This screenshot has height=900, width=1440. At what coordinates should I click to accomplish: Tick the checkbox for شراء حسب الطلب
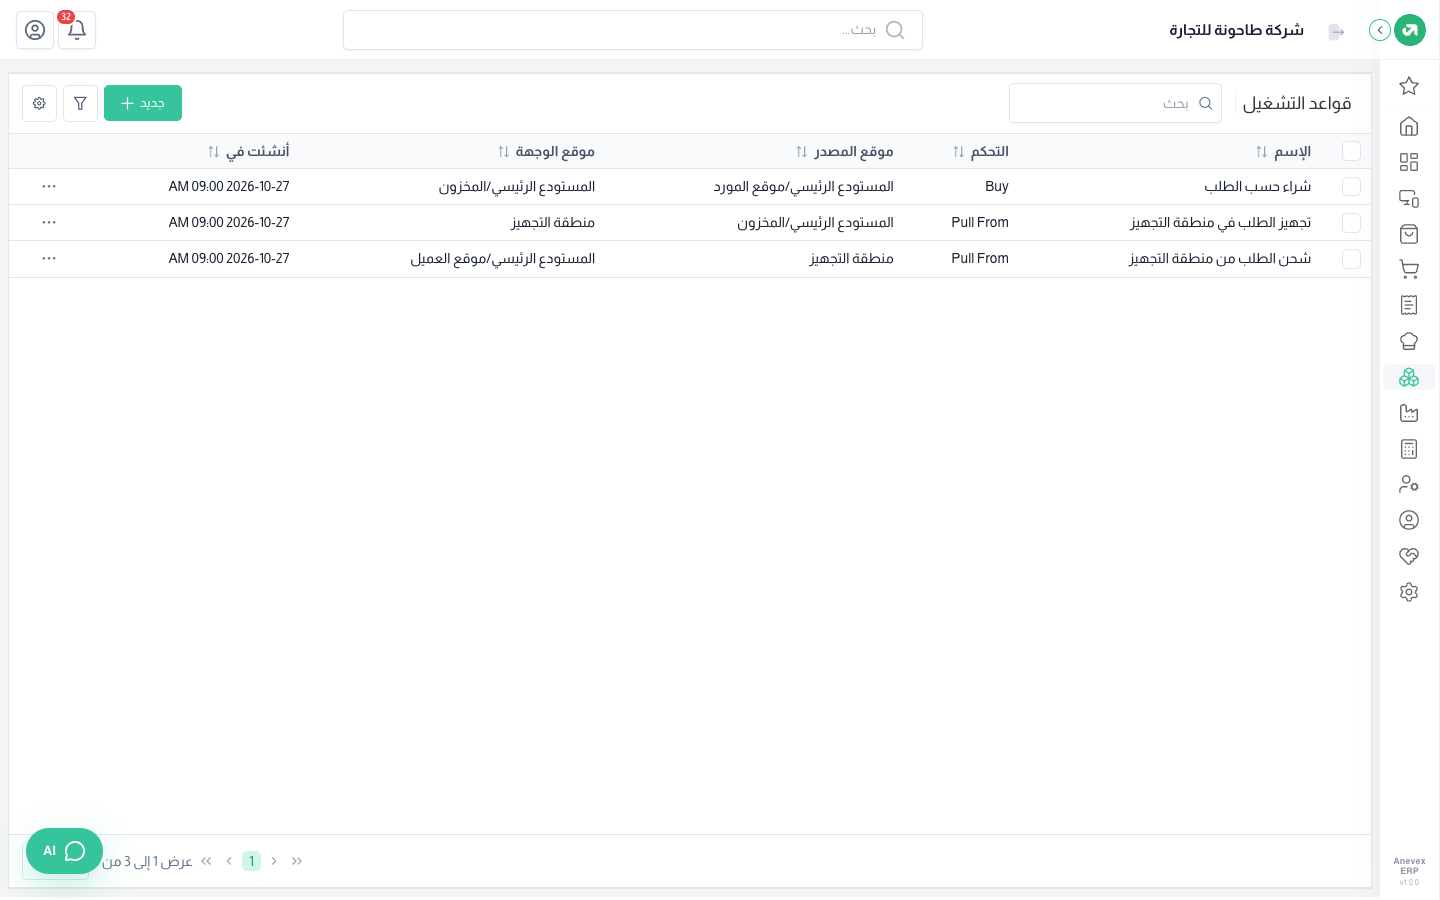[1351, 187]
